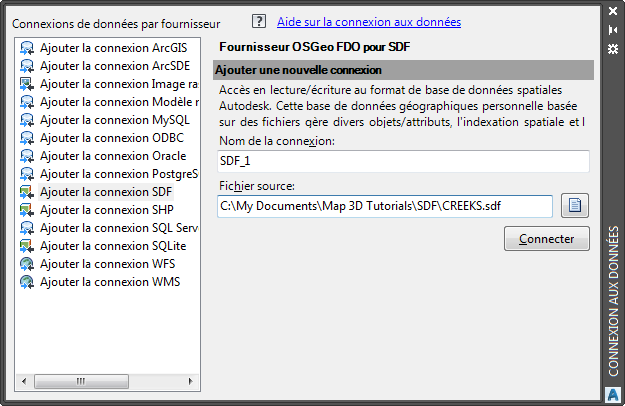Viewport: 625px width, 406px height.
Task: Click the ArcGIS connection icon
Action: pos(27,48)
